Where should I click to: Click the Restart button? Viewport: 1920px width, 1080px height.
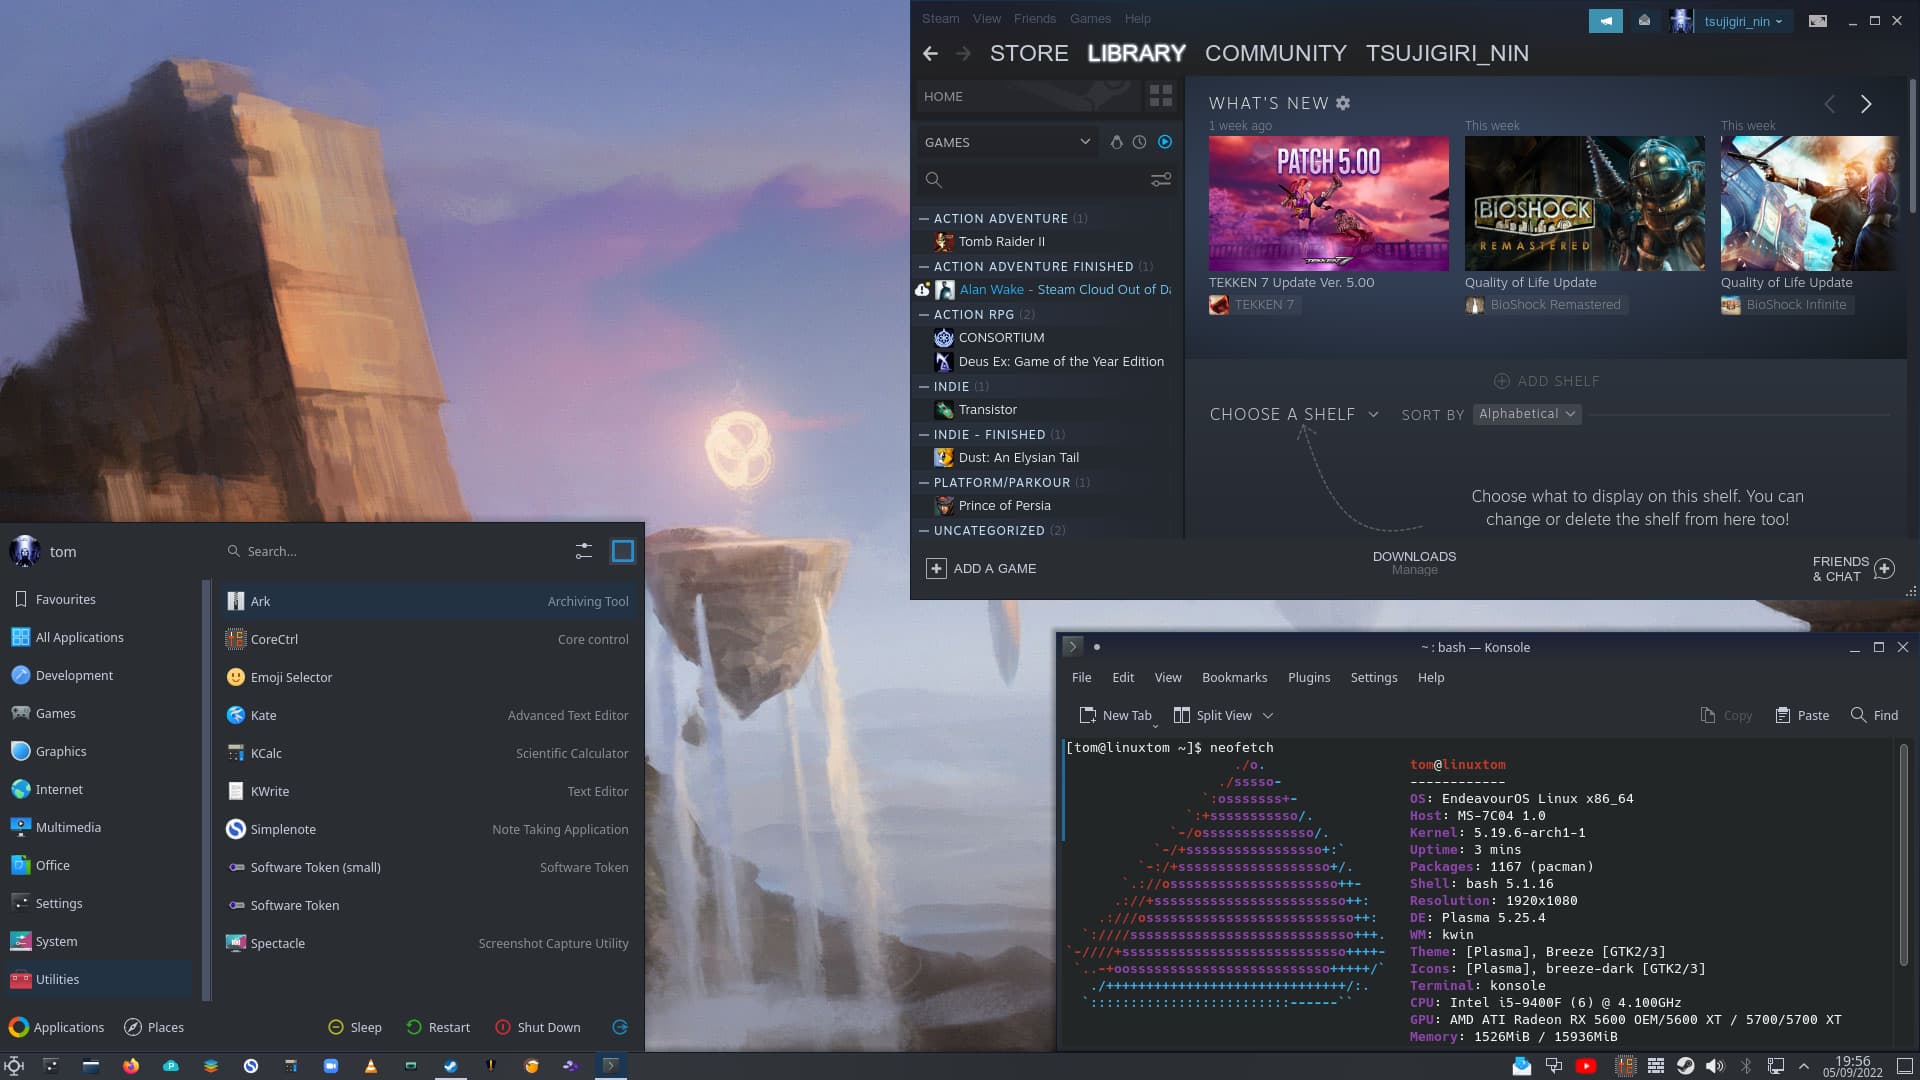point(438,1027)
